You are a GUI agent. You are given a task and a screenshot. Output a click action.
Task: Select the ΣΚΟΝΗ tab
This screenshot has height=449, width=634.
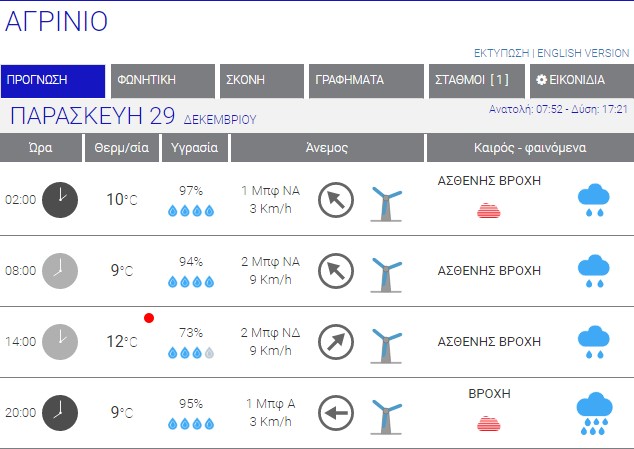click(260, 81)
